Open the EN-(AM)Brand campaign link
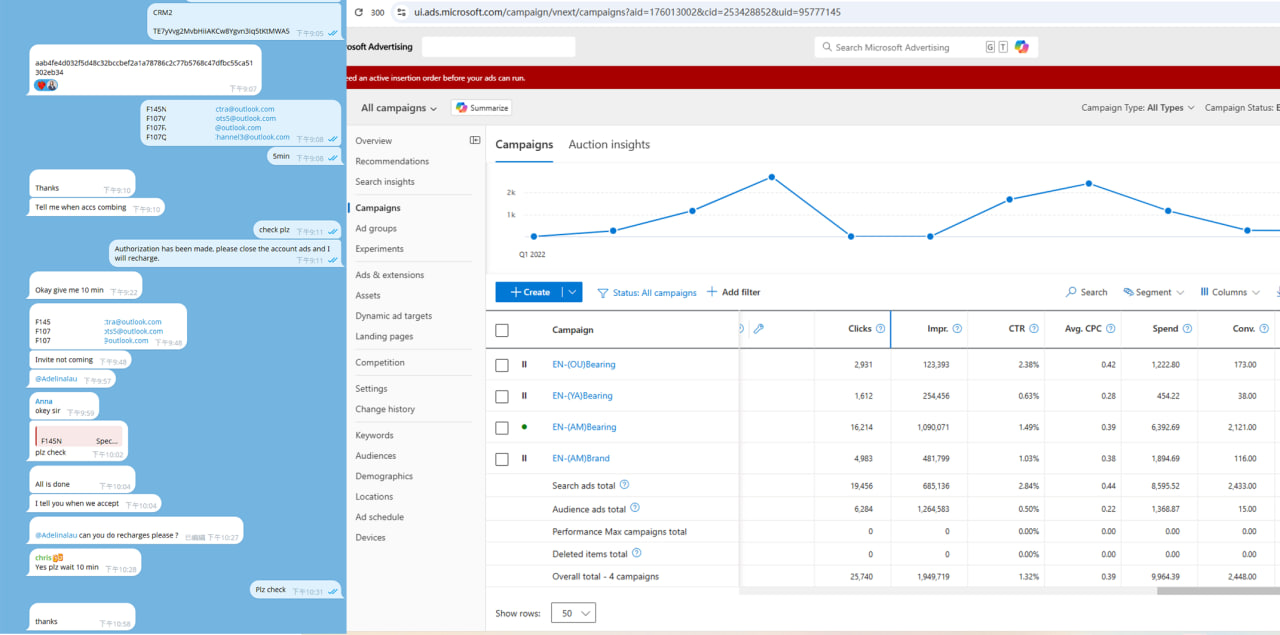 tap(581, 458)
